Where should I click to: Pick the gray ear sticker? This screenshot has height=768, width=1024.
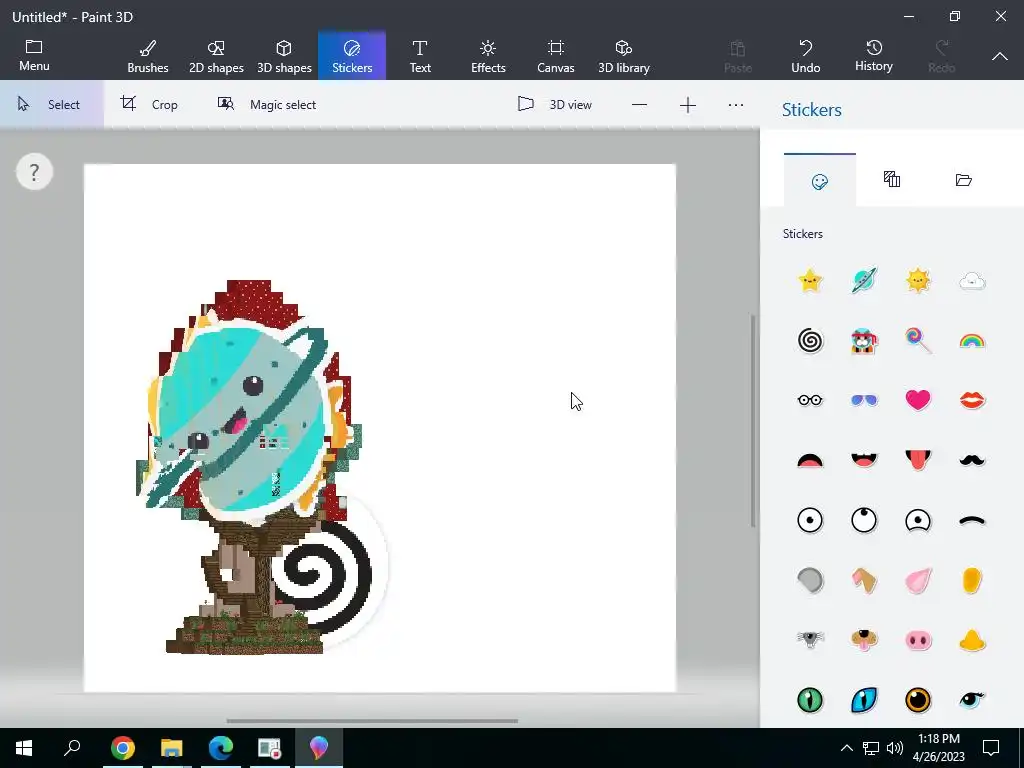(x=810, y=580)
